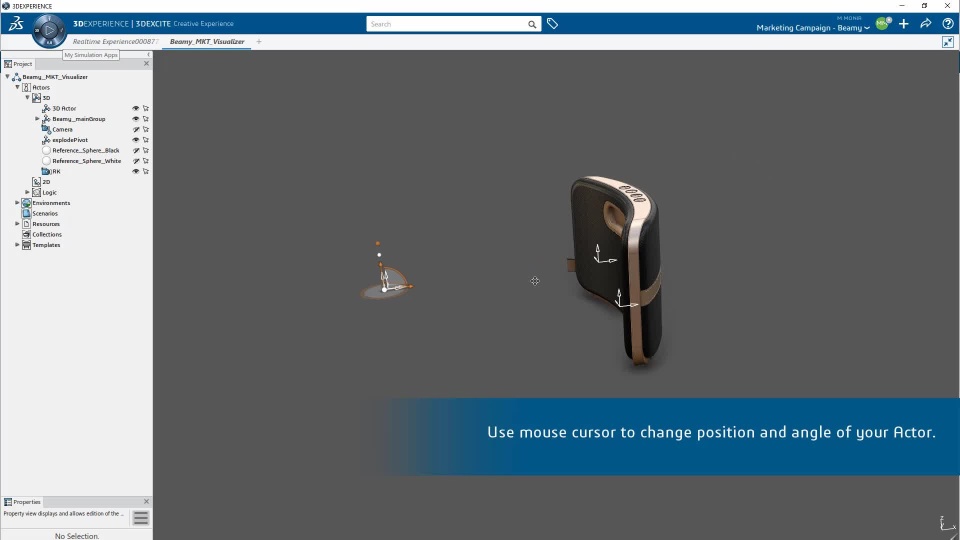
Task: Expand the Resources tree node
Action: pyautogui.click(x=17, y=223)
